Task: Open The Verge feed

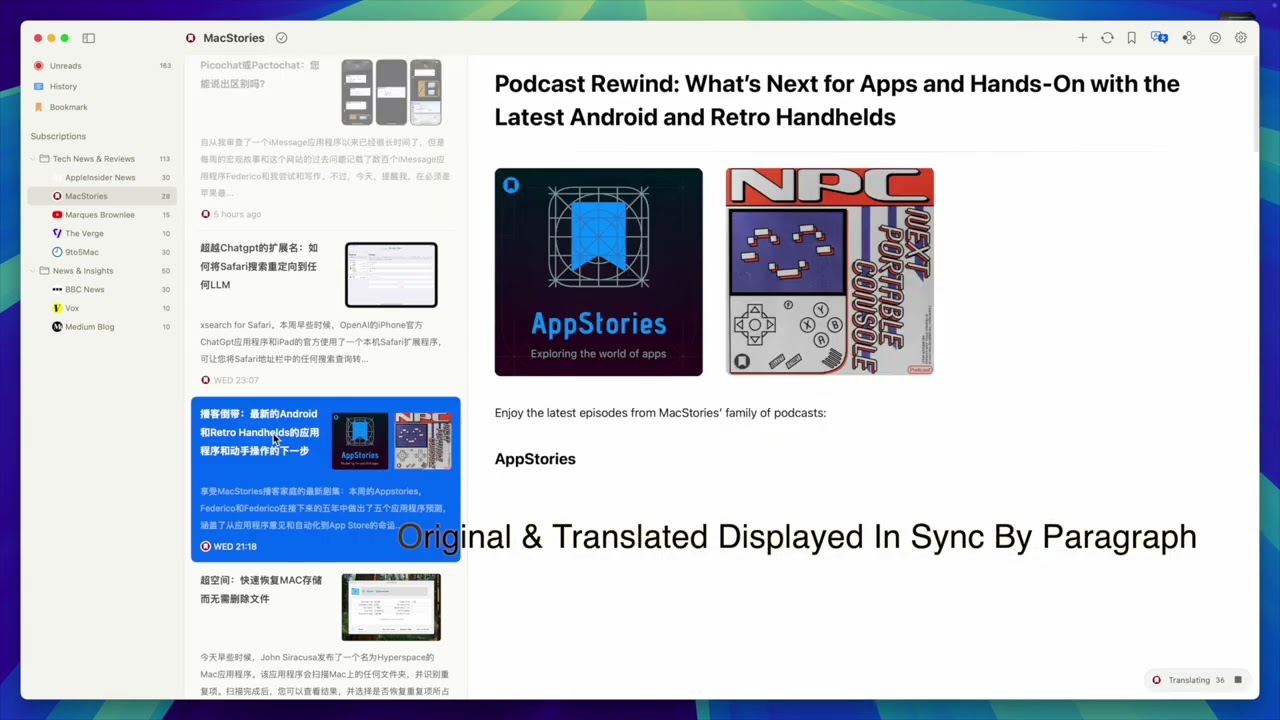Action: tap(102, 234)
